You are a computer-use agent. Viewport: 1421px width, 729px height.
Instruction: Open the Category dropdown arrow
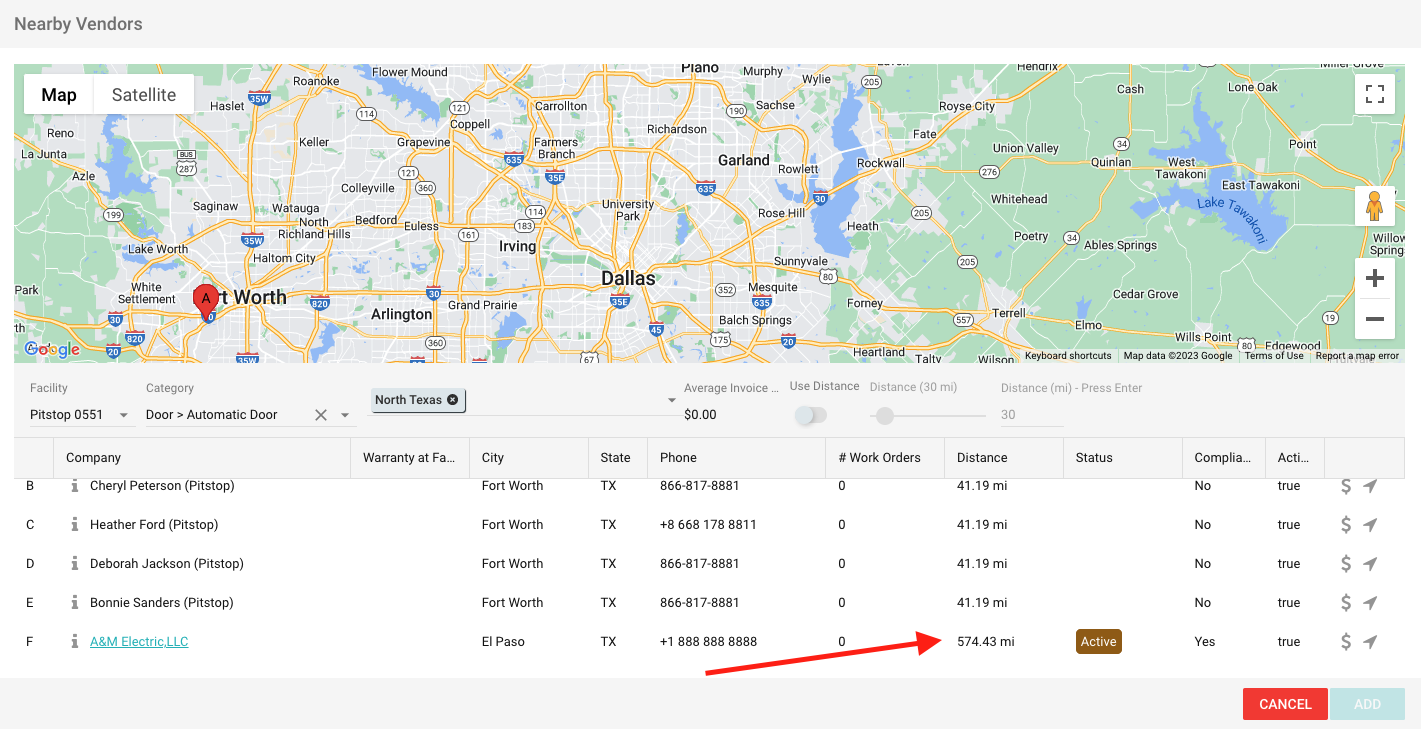pyautogui.click(x=345, y=415)
